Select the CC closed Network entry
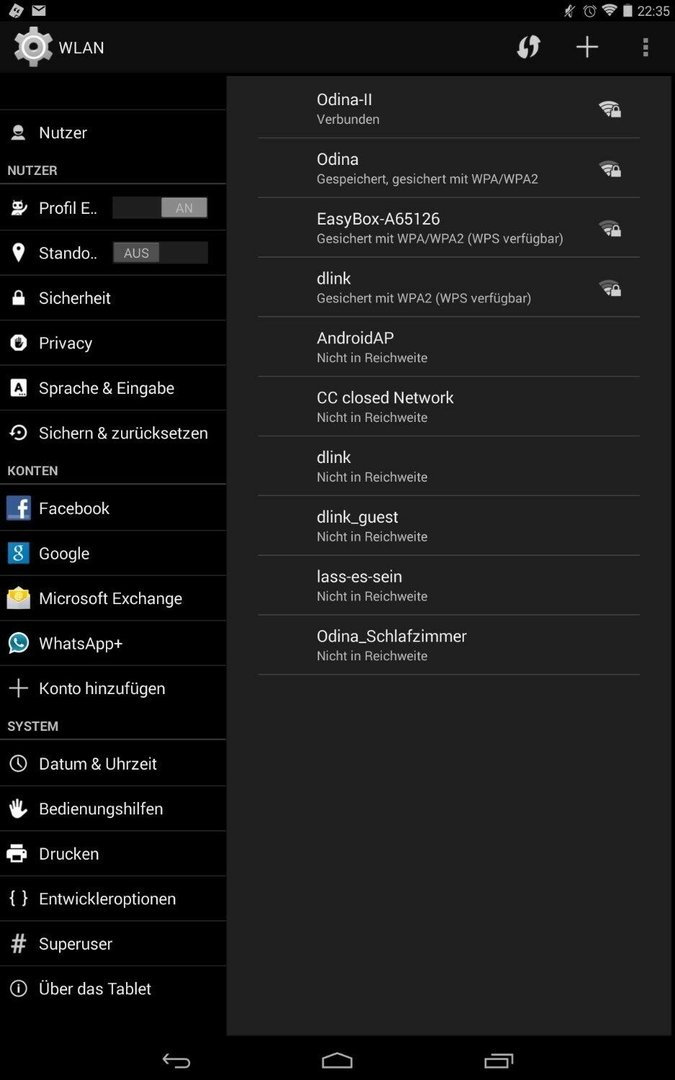The height and width of the screenshot is (1080, 675). [x=448, y=406]
